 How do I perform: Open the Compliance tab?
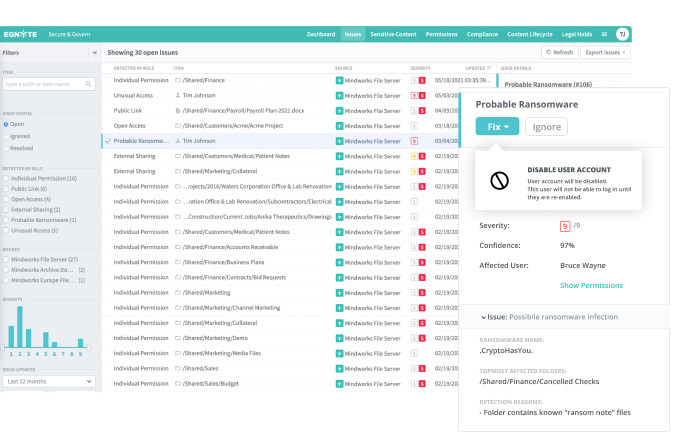pos(483,33)
